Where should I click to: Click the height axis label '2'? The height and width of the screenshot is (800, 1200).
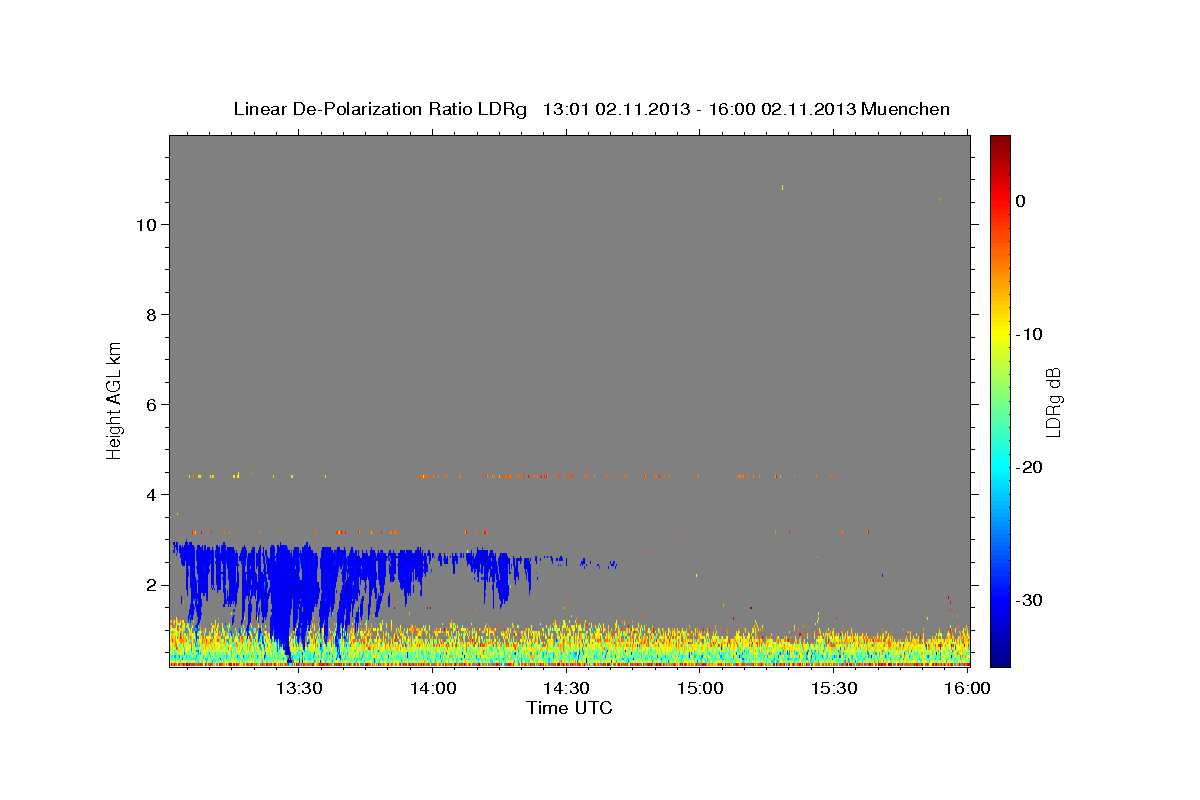coord(151,585)
